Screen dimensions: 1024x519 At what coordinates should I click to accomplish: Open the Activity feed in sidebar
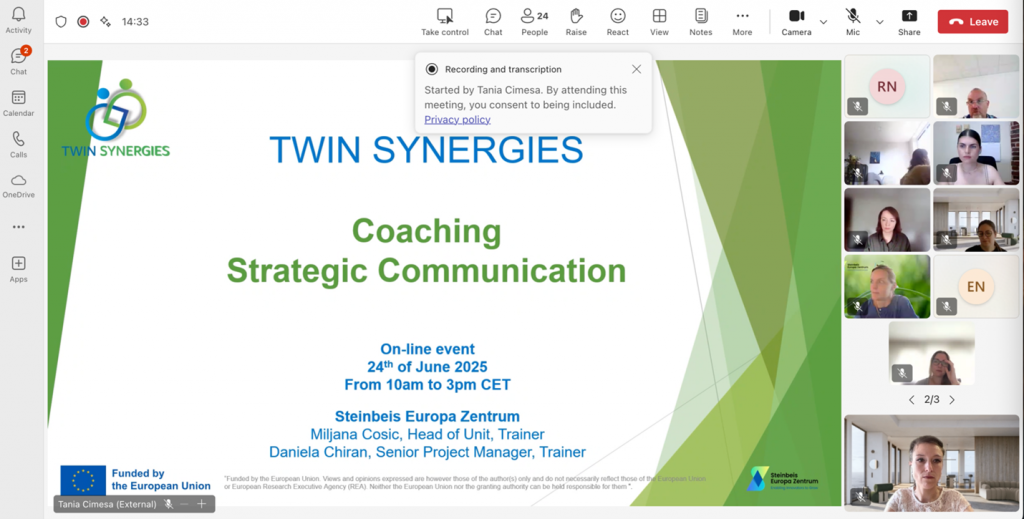18,20
